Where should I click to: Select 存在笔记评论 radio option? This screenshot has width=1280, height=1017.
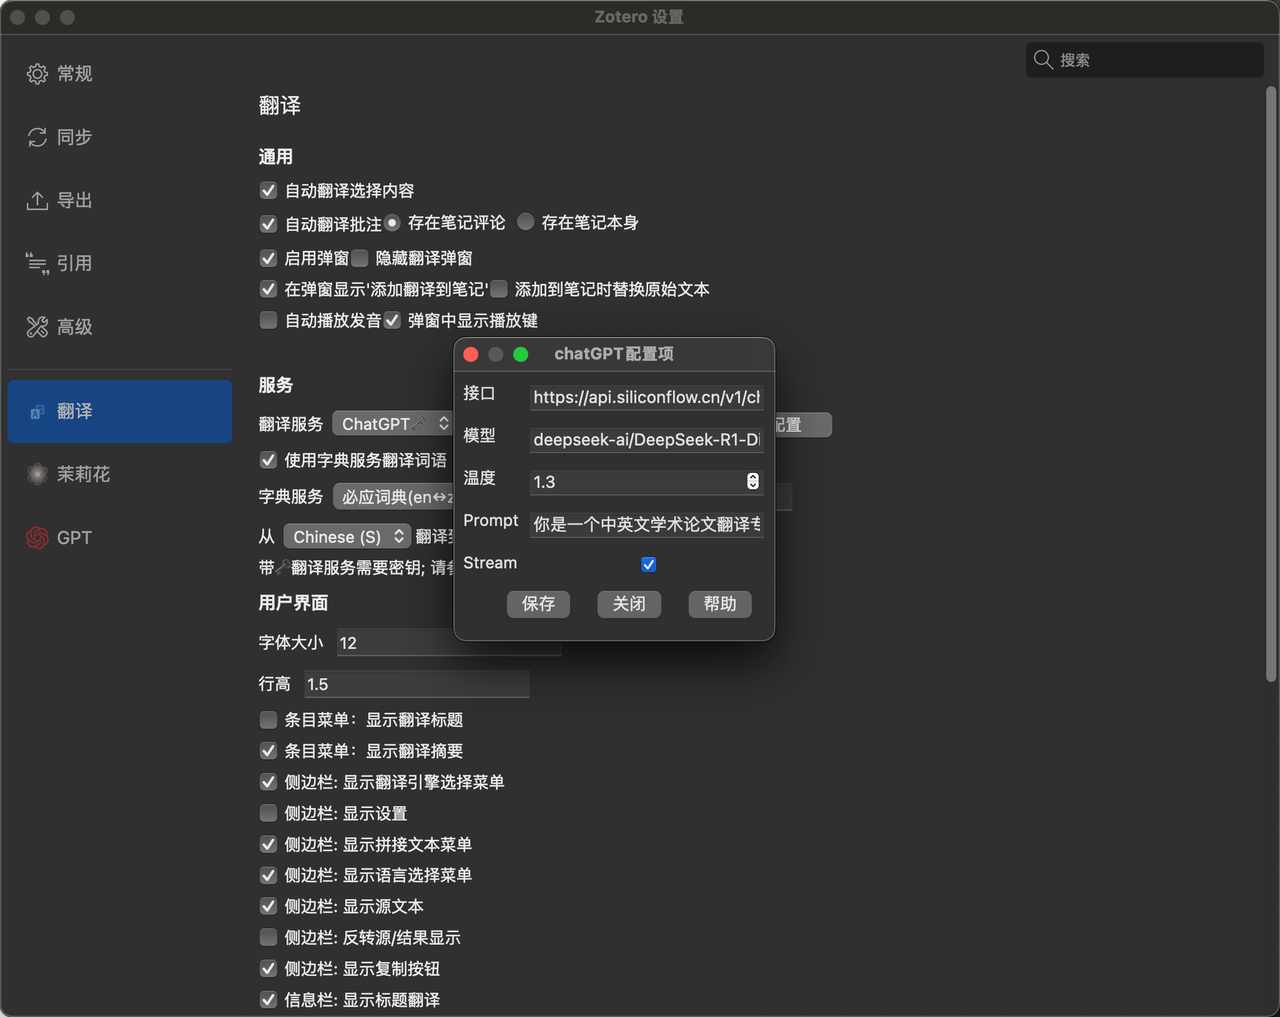tap(392, 222)
